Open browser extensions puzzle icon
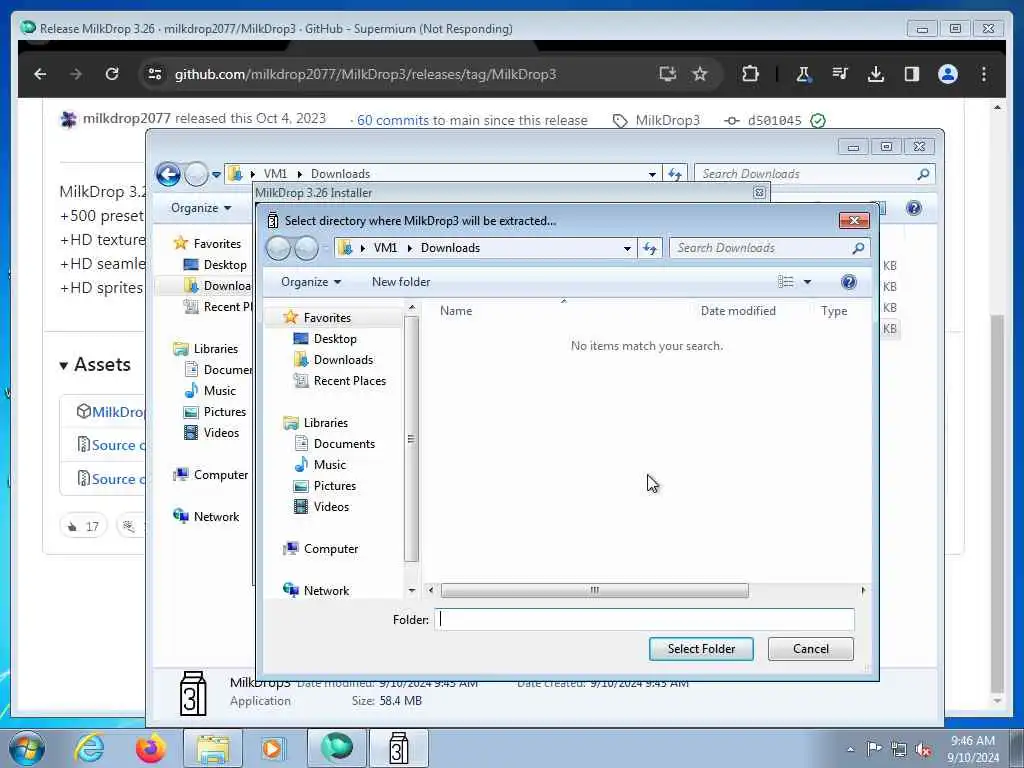Screen dimensions: 1024x768 pos(750,74)
